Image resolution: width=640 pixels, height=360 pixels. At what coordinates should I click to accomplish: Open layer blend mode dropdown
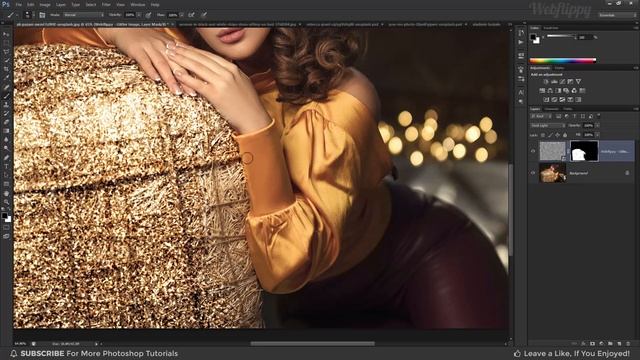coord(548,125)
